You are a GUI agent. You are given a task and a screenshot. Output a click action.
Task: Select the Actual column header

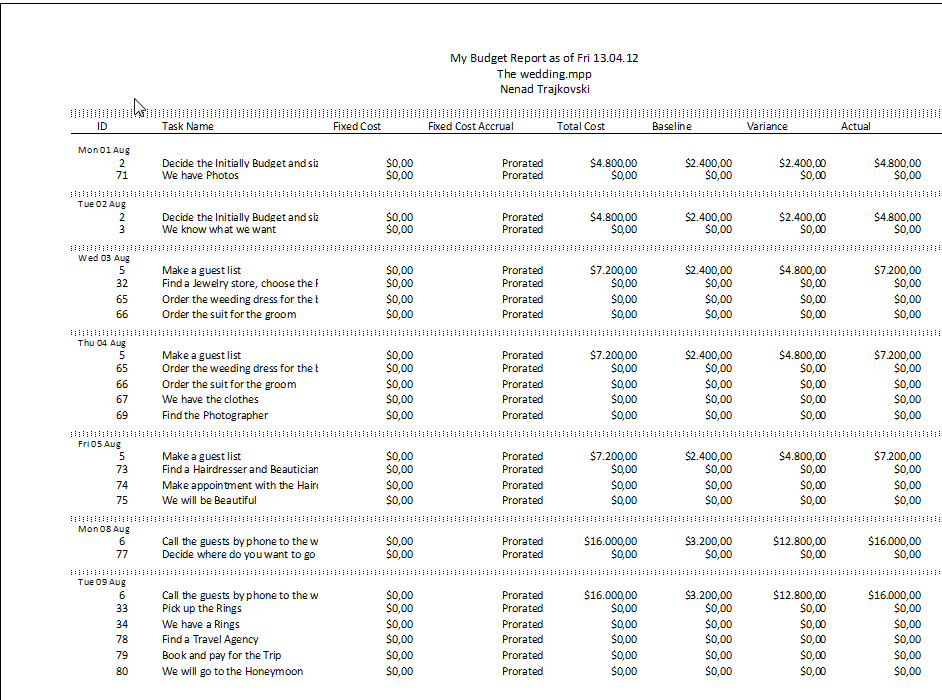pos(855,126)
